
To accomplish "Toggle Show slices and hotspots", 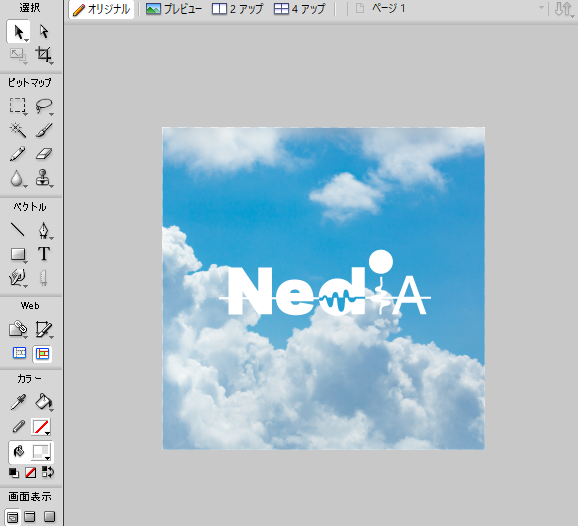I will [42, 353].
